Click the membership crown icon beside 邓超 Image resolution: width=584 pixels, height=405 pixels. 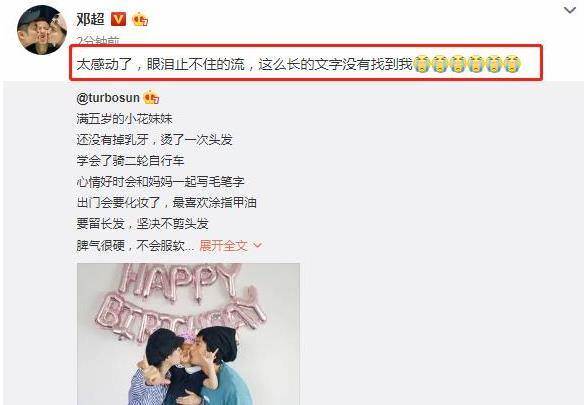(140, 19)
